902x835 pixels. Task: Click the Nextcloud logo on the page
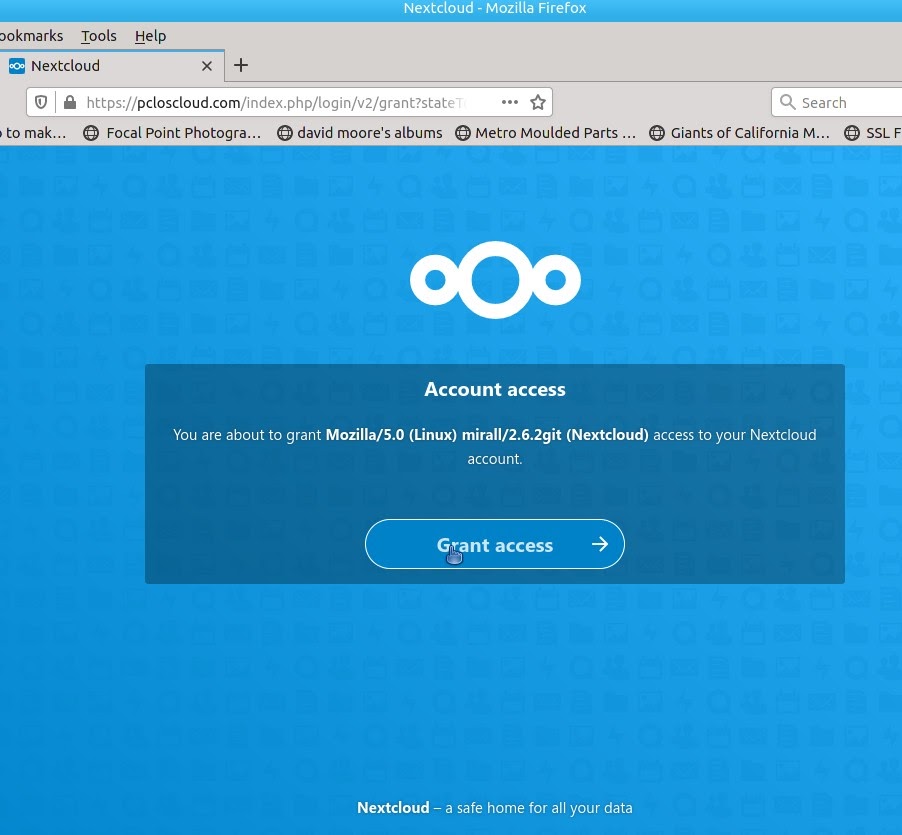point(495,280)
